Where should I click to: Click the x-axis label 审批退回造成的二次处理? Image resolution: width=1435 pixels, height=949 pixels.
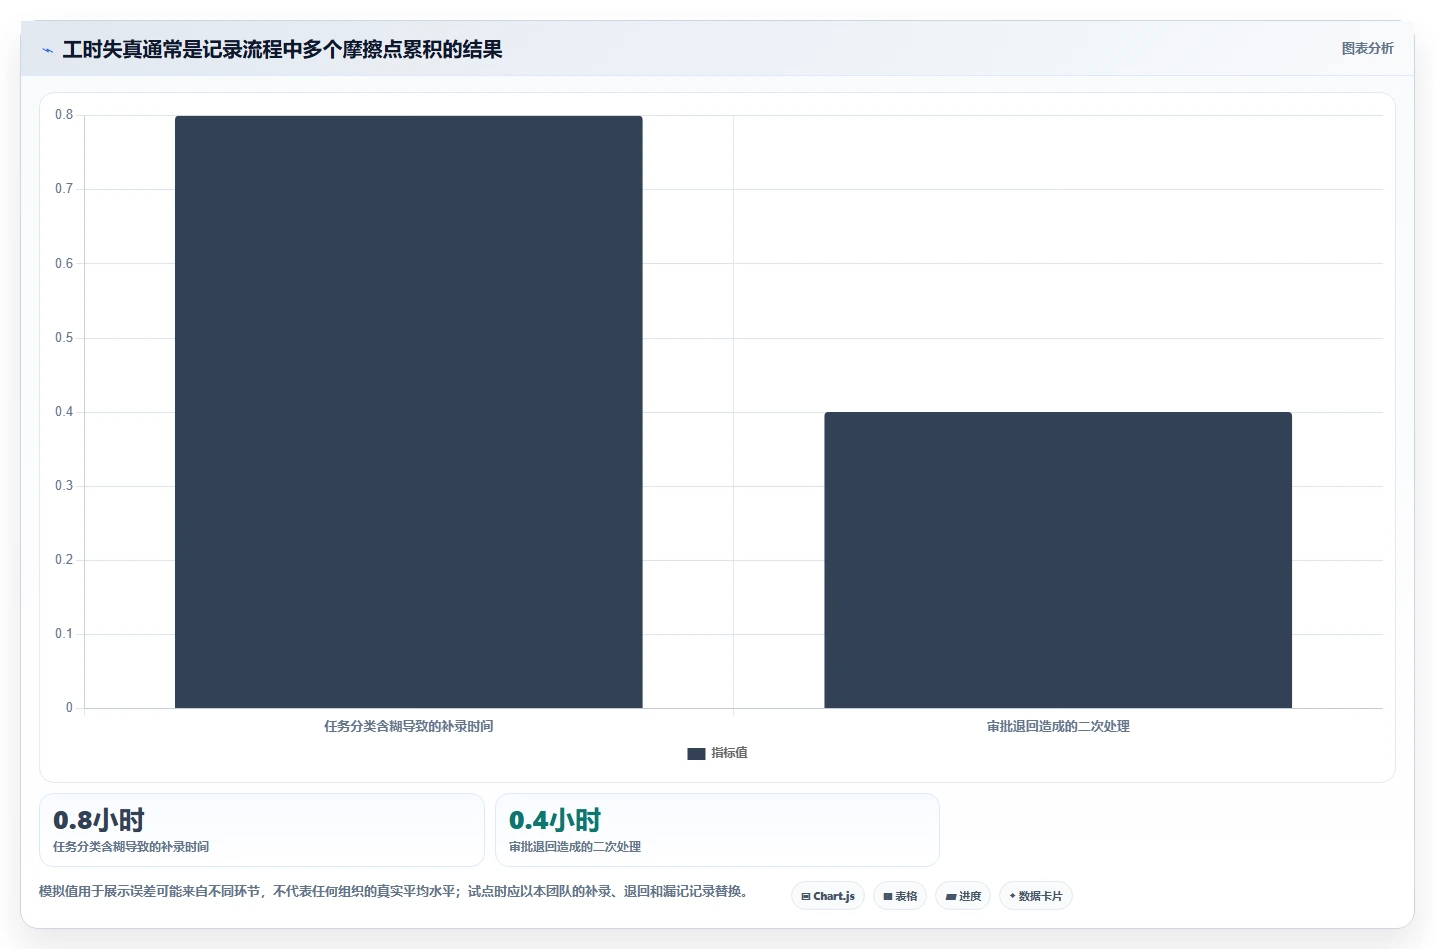tap(1058, 726)
